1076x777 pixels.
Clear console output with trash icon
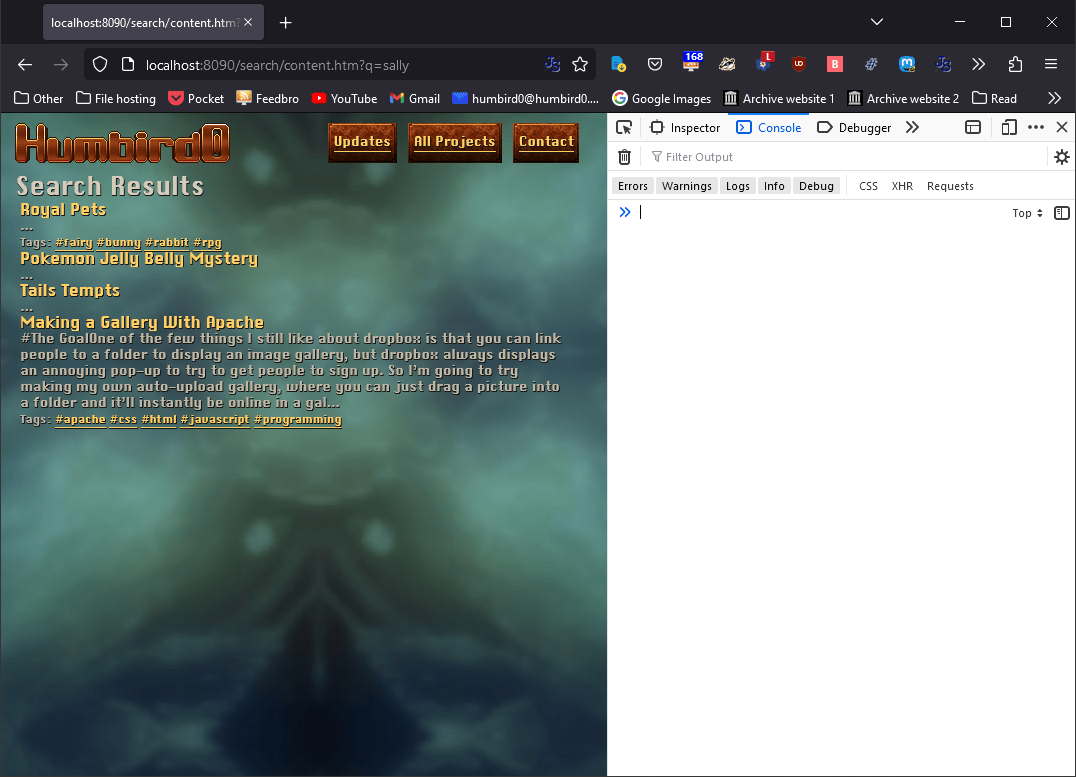pos(624,157)
